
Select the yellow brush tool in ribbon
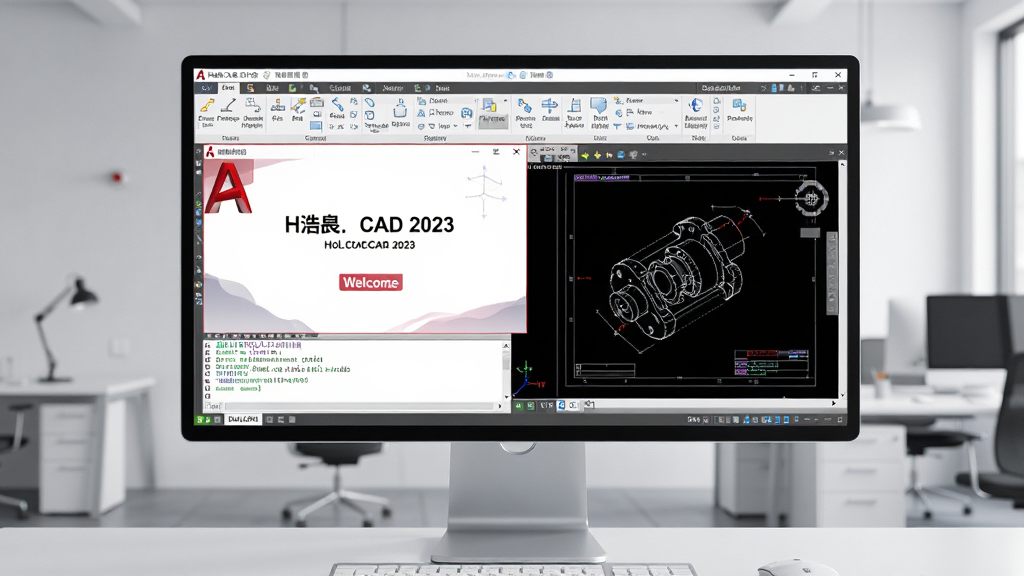tap(207, 105)
